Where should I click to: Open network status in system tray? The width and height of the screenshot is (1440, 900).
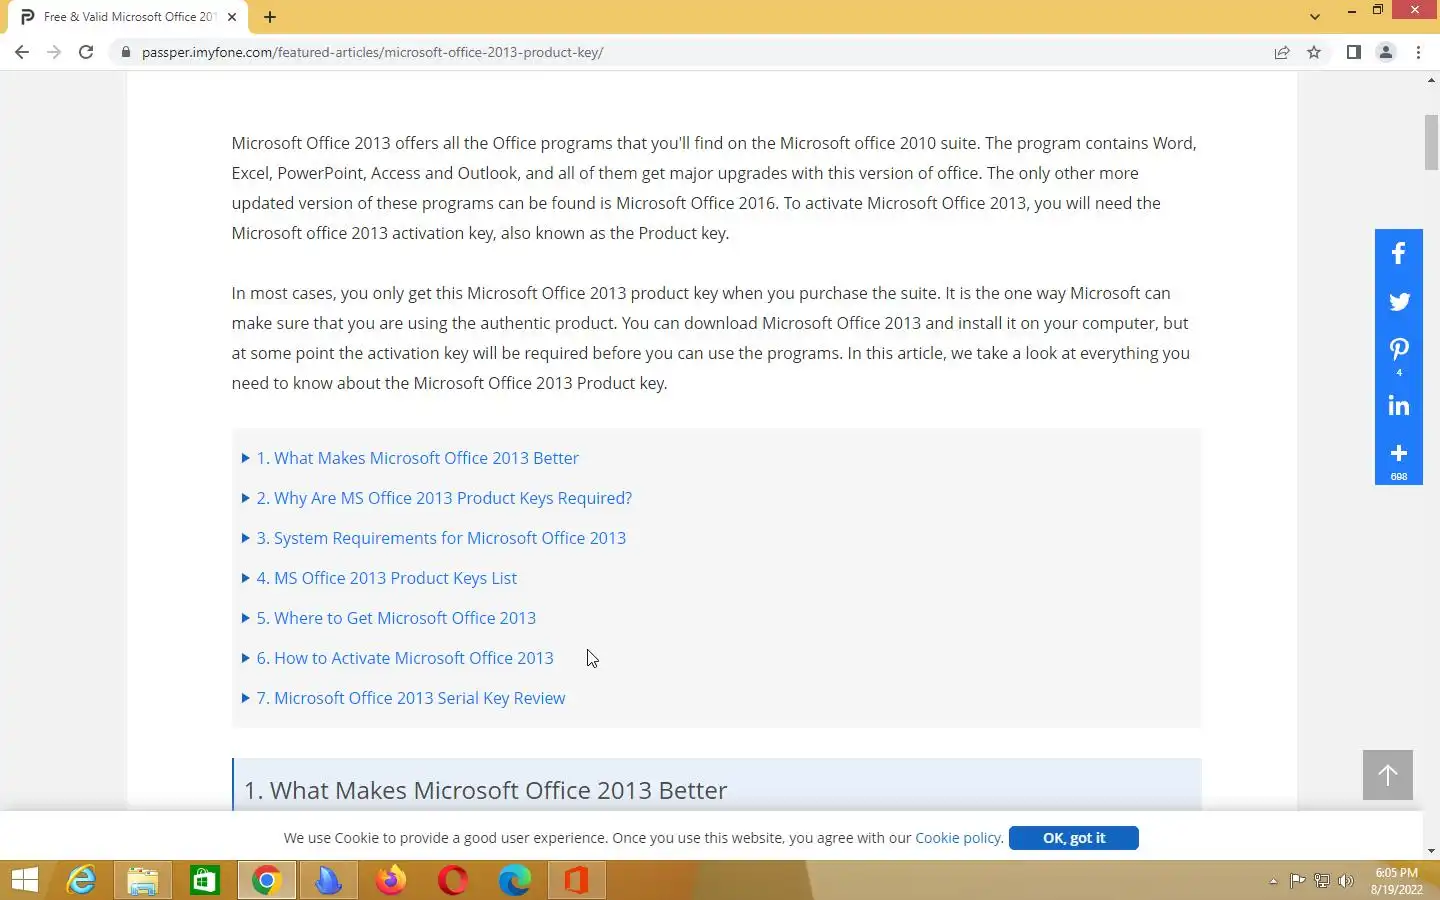pyautogui.click(x=1321, y=881)
